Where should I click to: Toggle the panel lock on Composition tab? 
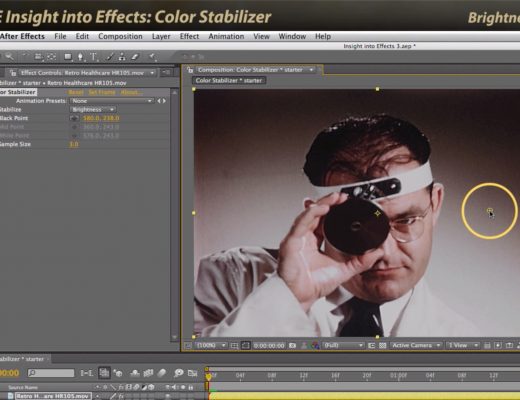point(190,70)
